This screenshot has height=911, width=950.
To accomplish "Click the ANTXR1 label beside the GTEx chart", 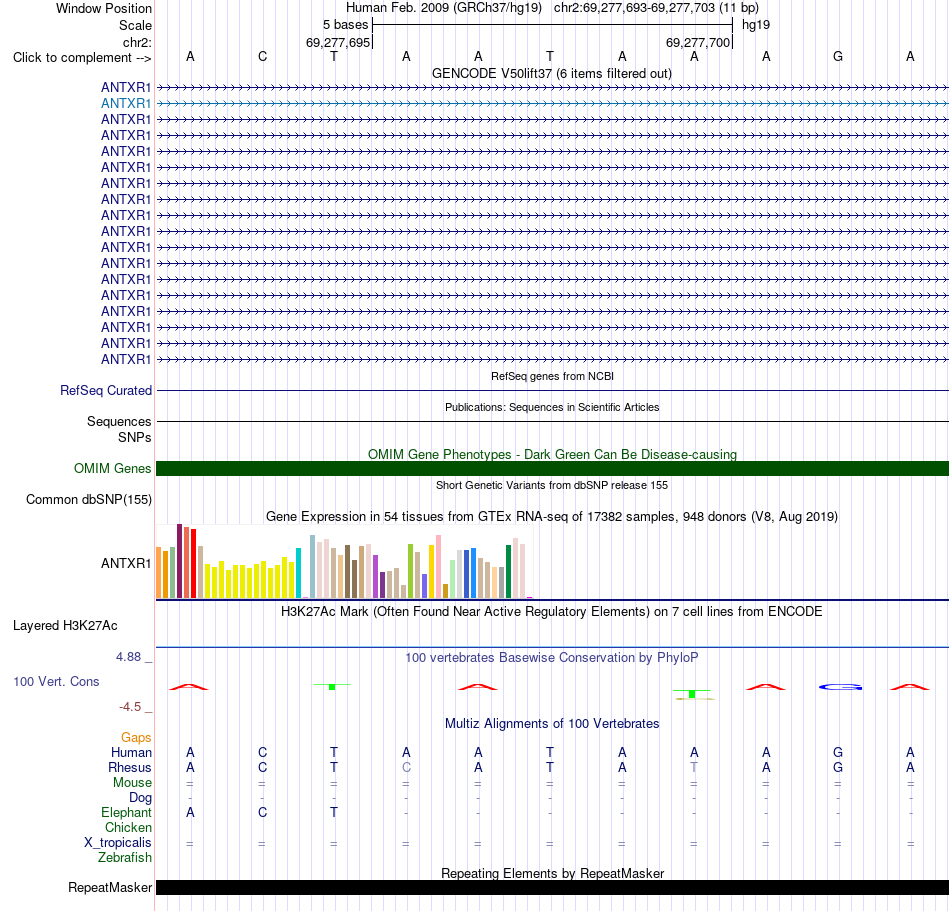I will click(x=125, y=563).
